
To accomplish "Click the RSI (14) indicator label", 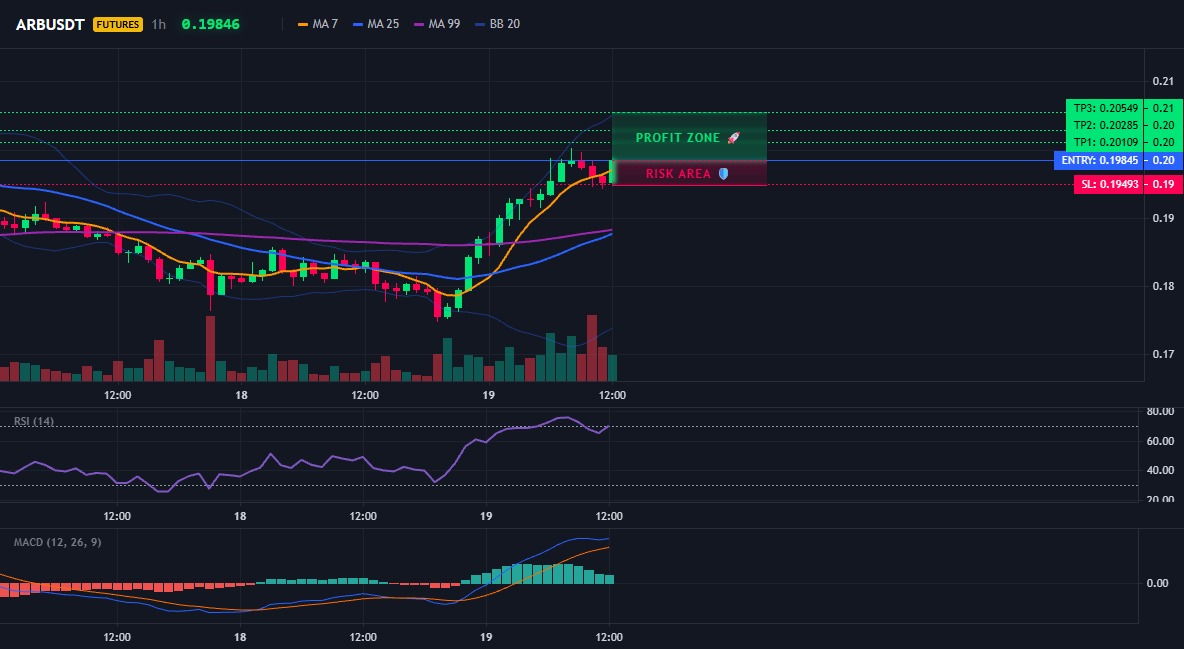I will click(34, 422).
